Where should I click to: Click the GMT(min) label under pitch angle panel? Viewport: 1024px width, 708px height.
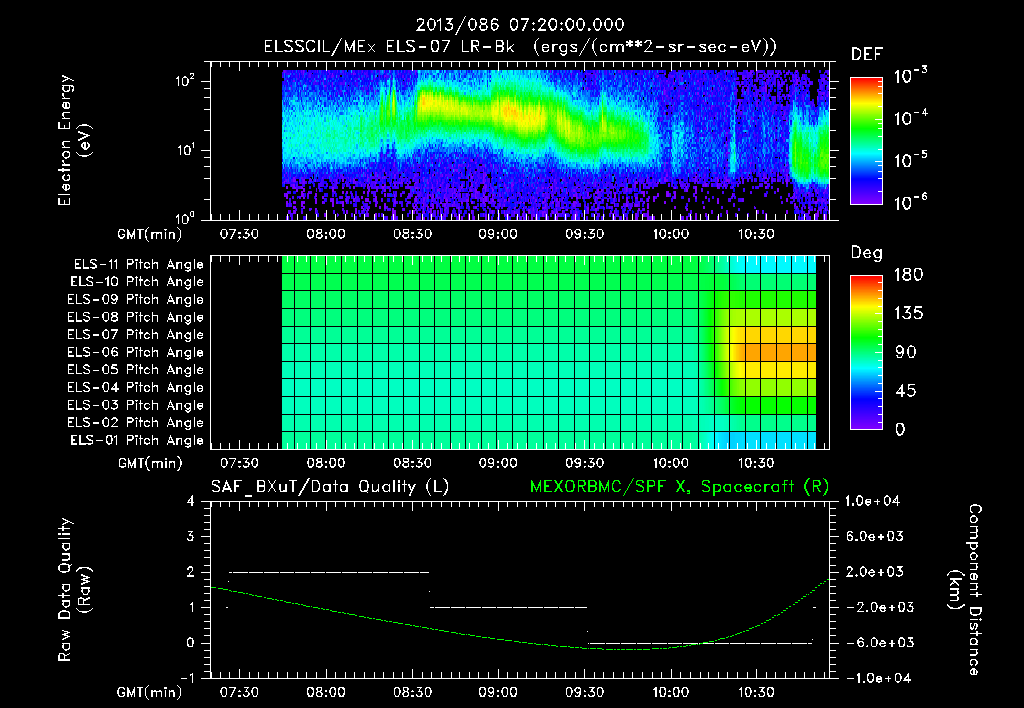[x=150, y=464]
